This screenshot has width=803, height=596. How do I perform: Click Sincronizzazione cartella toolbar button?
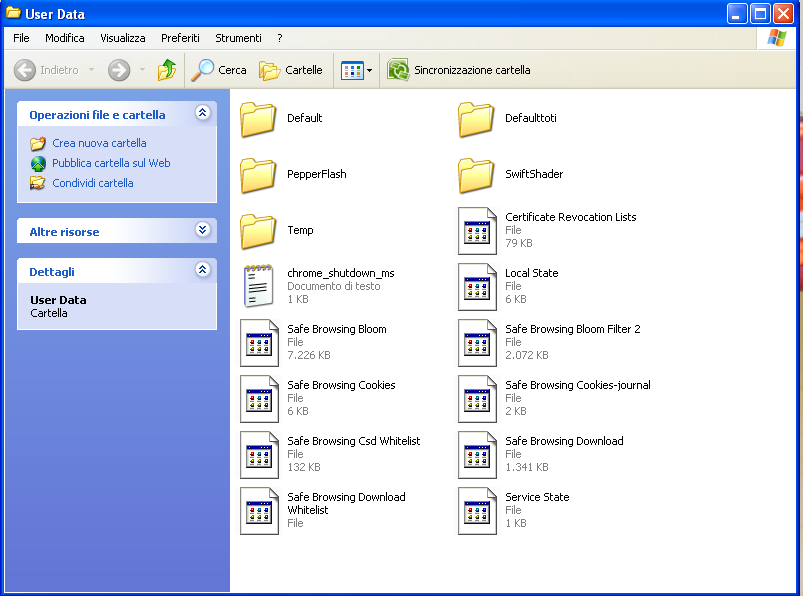point(460,70)
